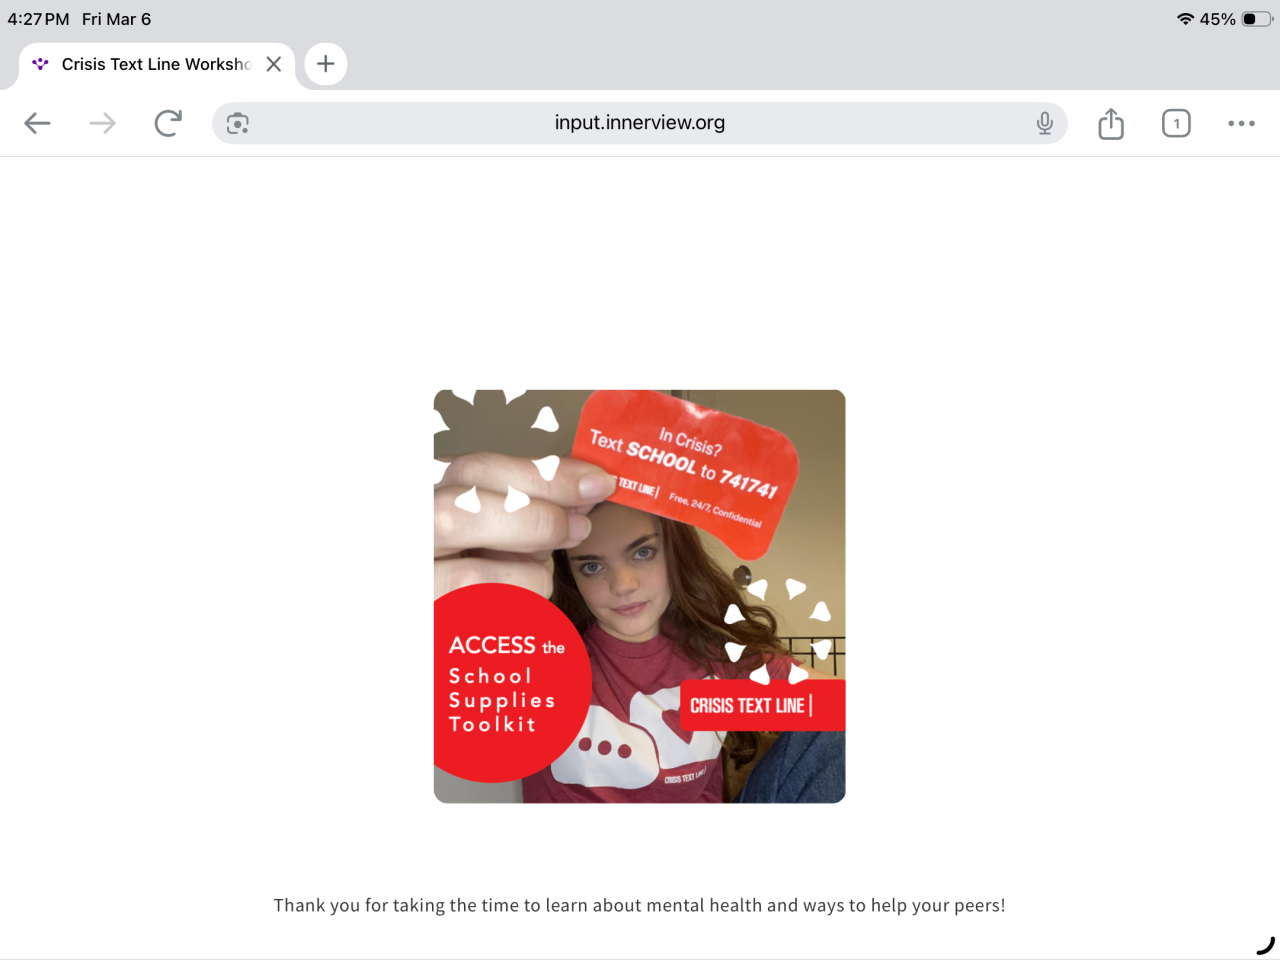Screen dimensions: 1280x960
Task: Open the share sheet
Action: (1111, 123)
